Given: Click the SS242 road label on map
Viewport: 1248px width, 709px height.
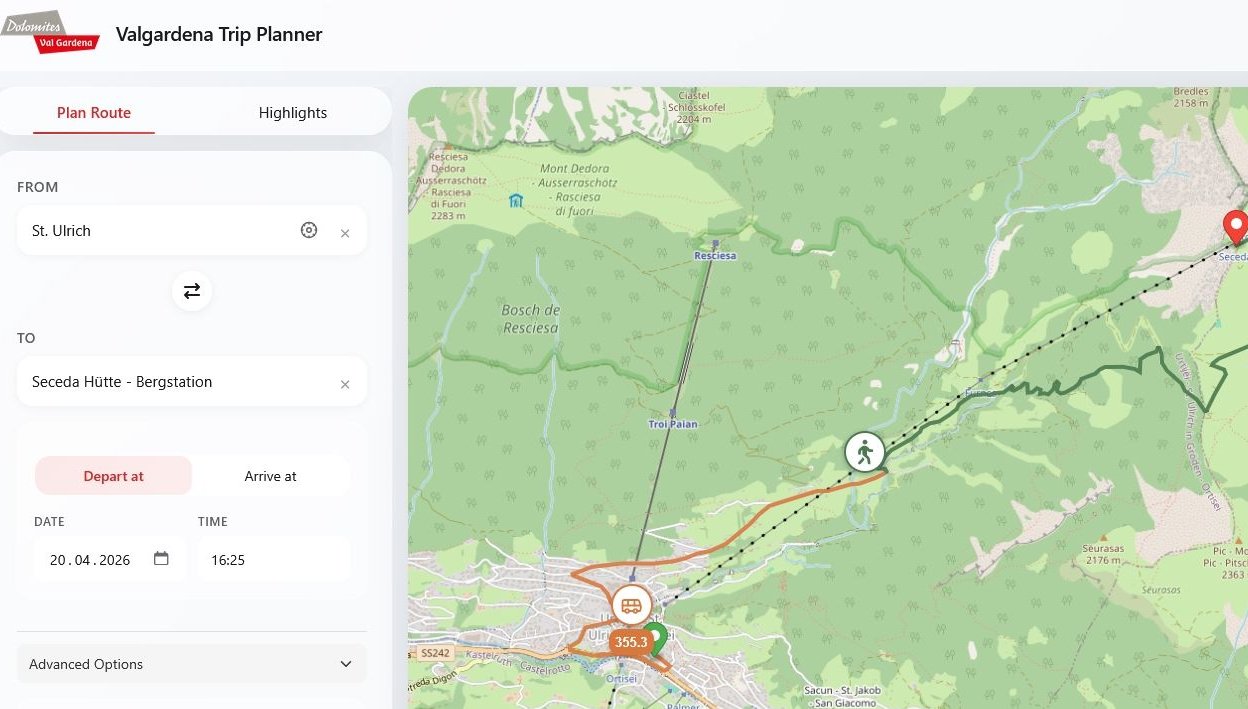Looking at the screenshot, I should click(x=435, y=653).
